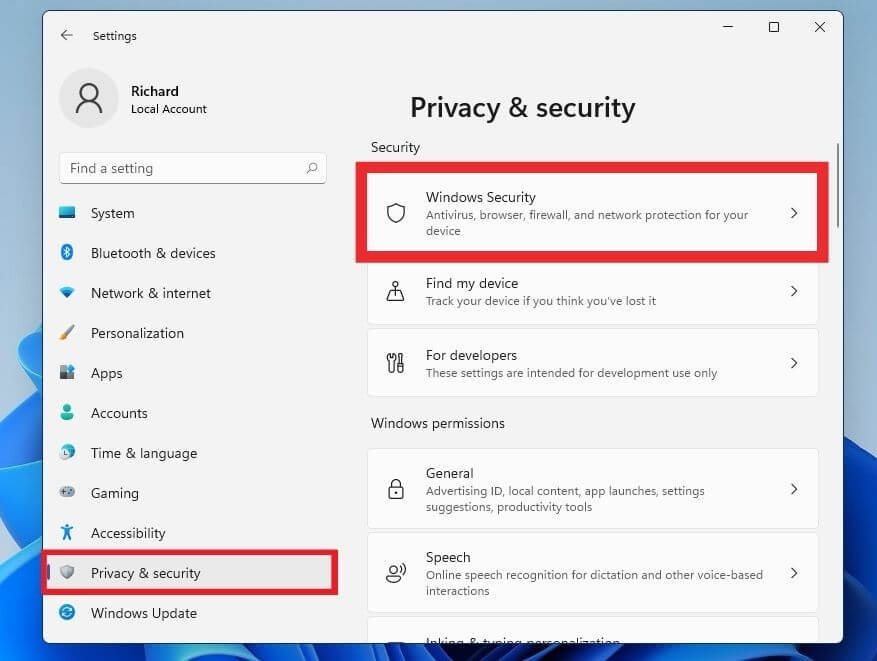The width and height of the screenshot is (877, 661).
Task: Expand For developers chevron arrow
Action: (794, 363)
